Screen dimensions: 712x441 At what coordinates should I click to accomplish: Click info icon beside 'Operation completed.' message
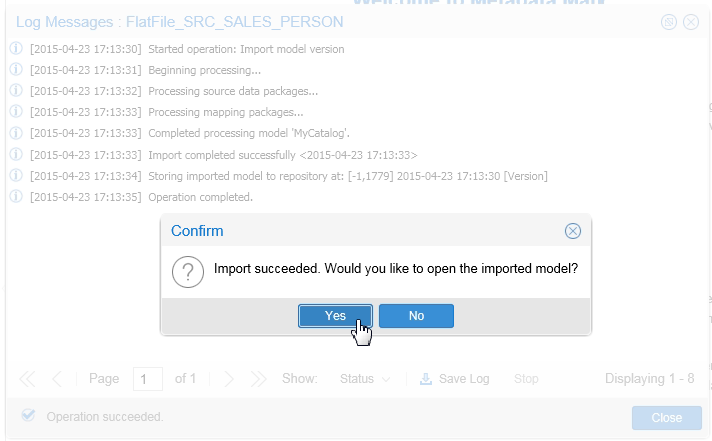[x=16, y=197]
